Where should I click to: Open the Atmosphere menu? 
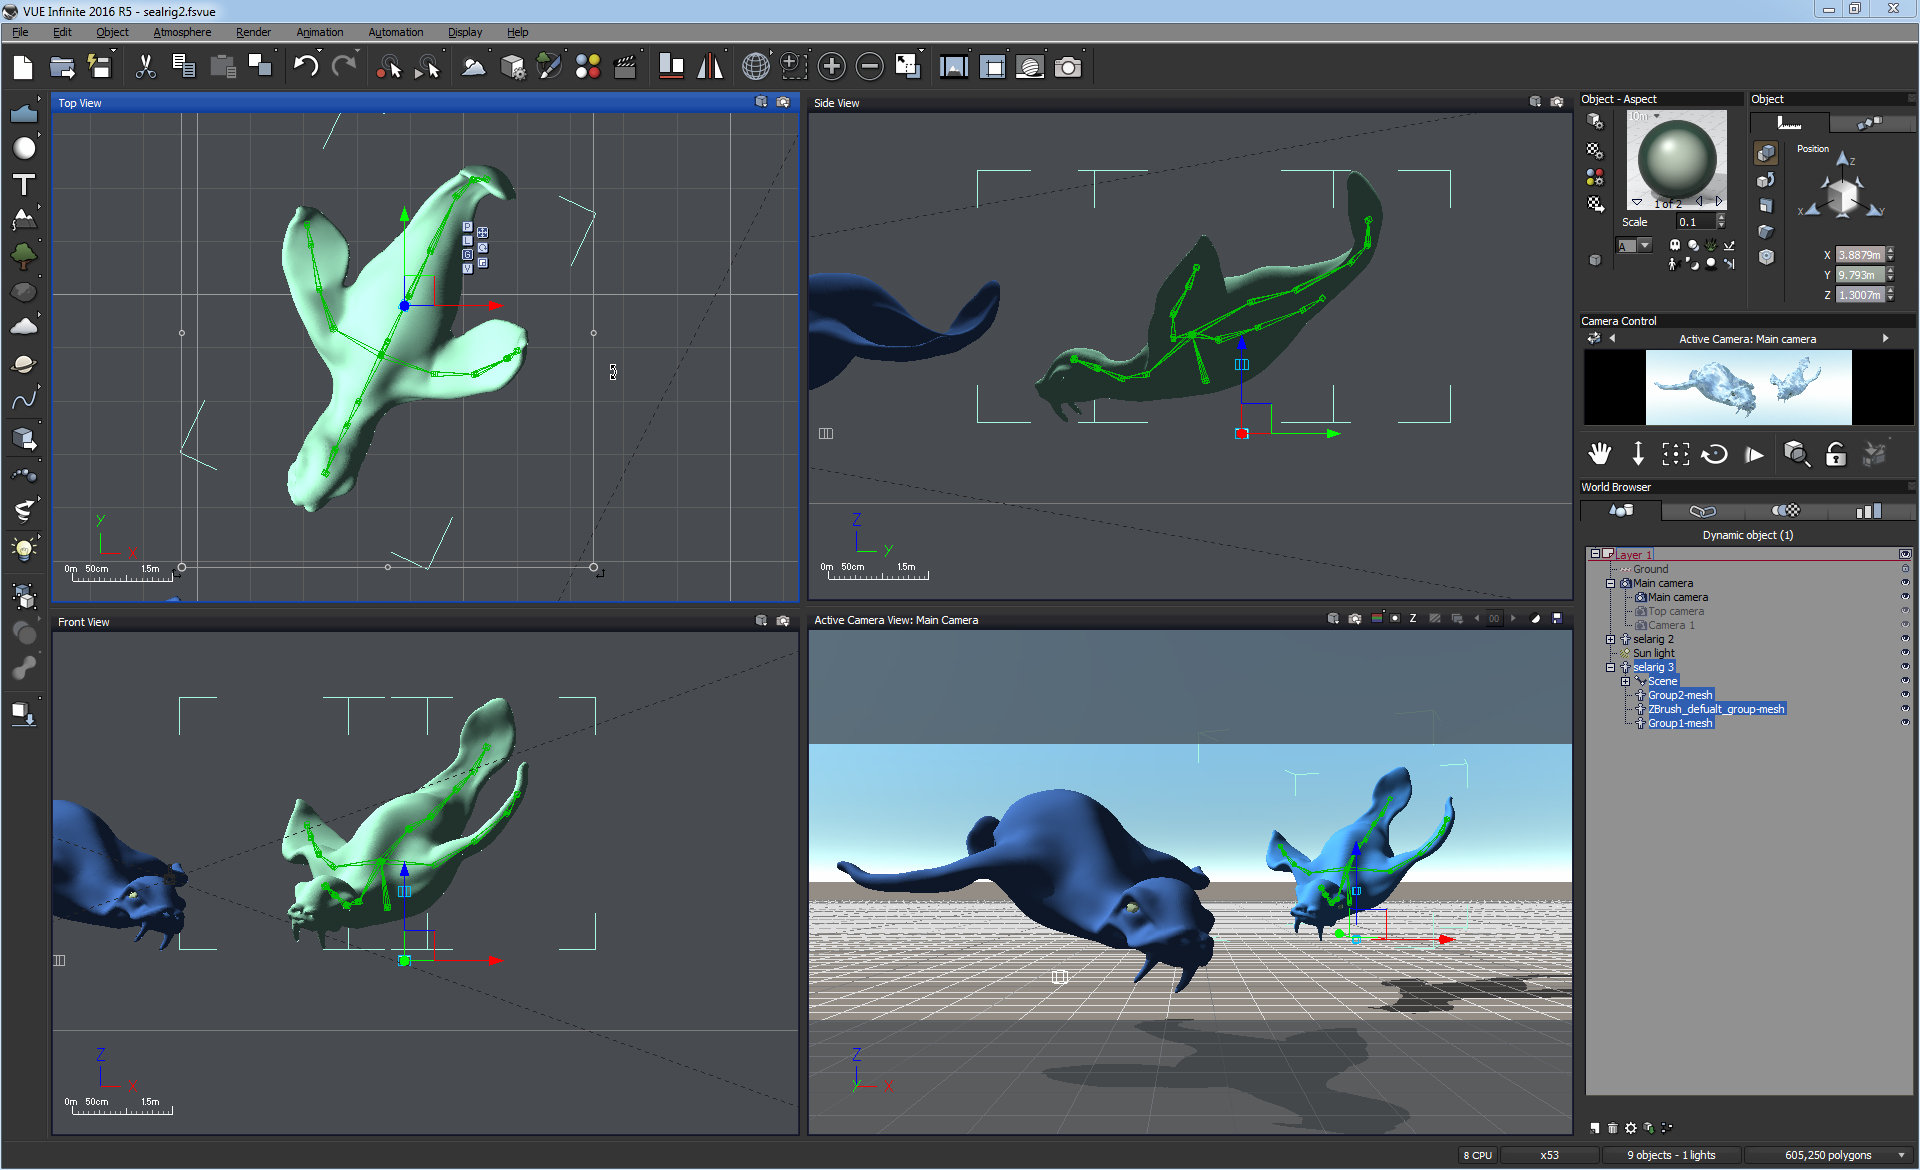tap(182, 32)
